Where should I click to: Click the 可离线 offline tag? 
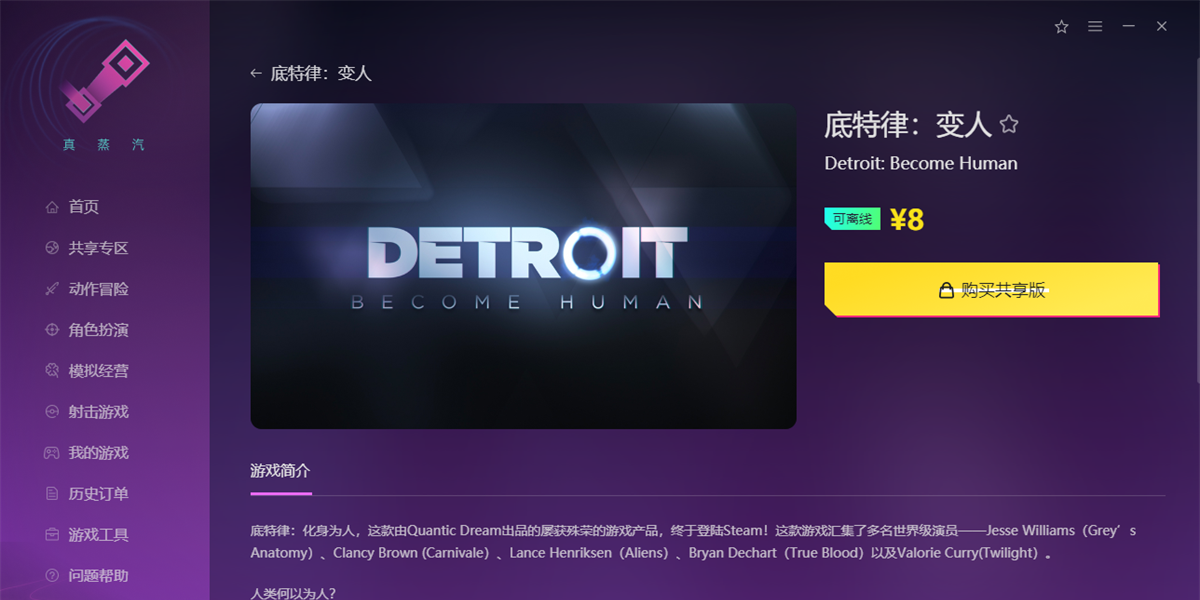852,219
